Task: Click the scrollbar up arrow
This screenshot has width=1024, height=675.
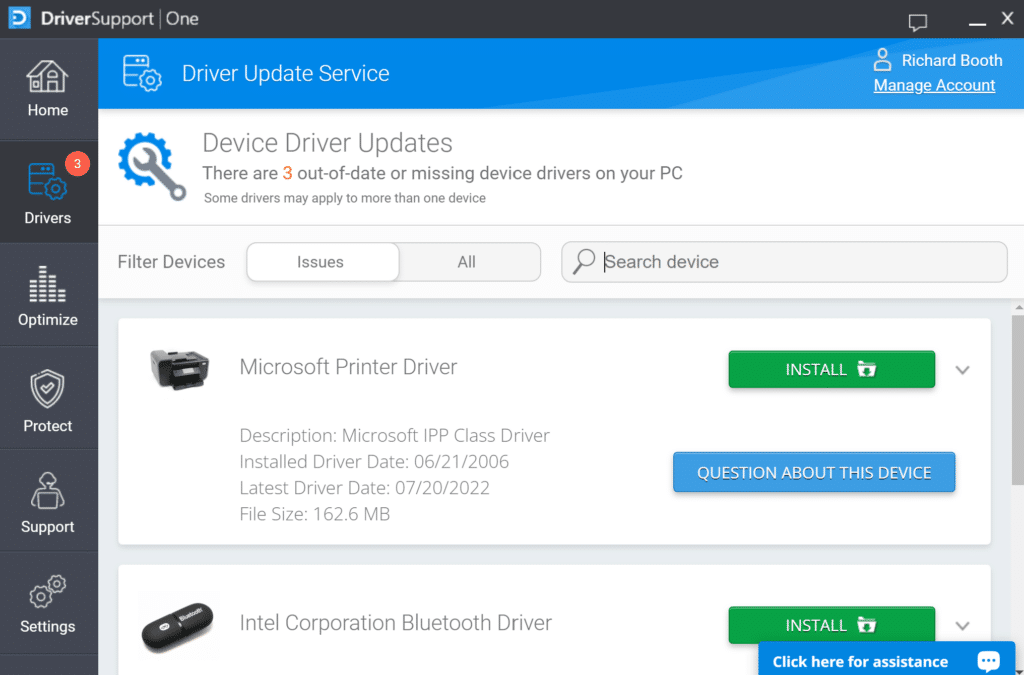Action: [x=1018, y=307]
